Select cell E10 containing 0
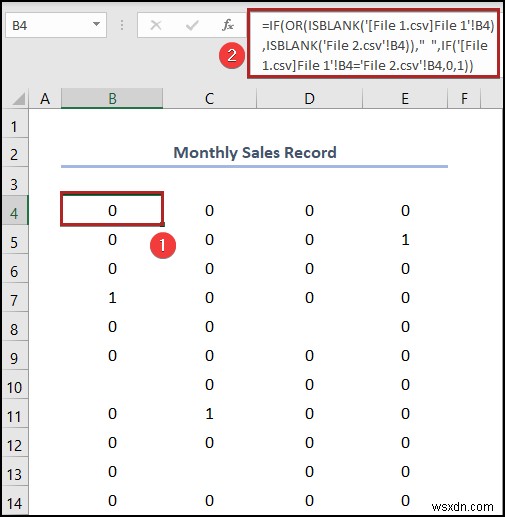The height and width of the screenshot is (517, 505). [x=405, y=384]
